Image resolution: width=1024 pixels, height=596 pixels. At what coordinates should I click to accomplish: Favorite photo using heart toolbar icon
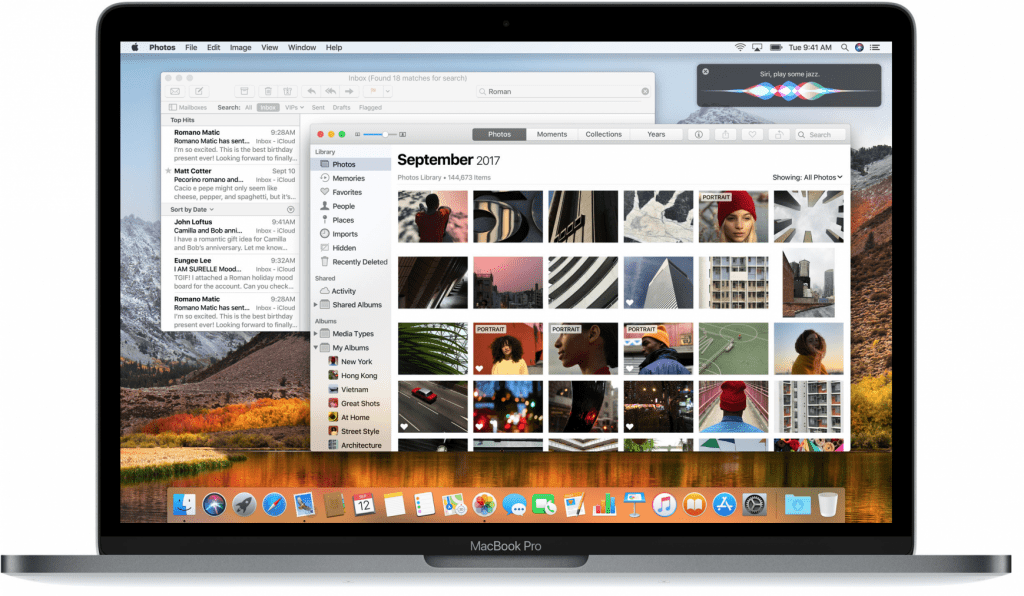point(752,134)
